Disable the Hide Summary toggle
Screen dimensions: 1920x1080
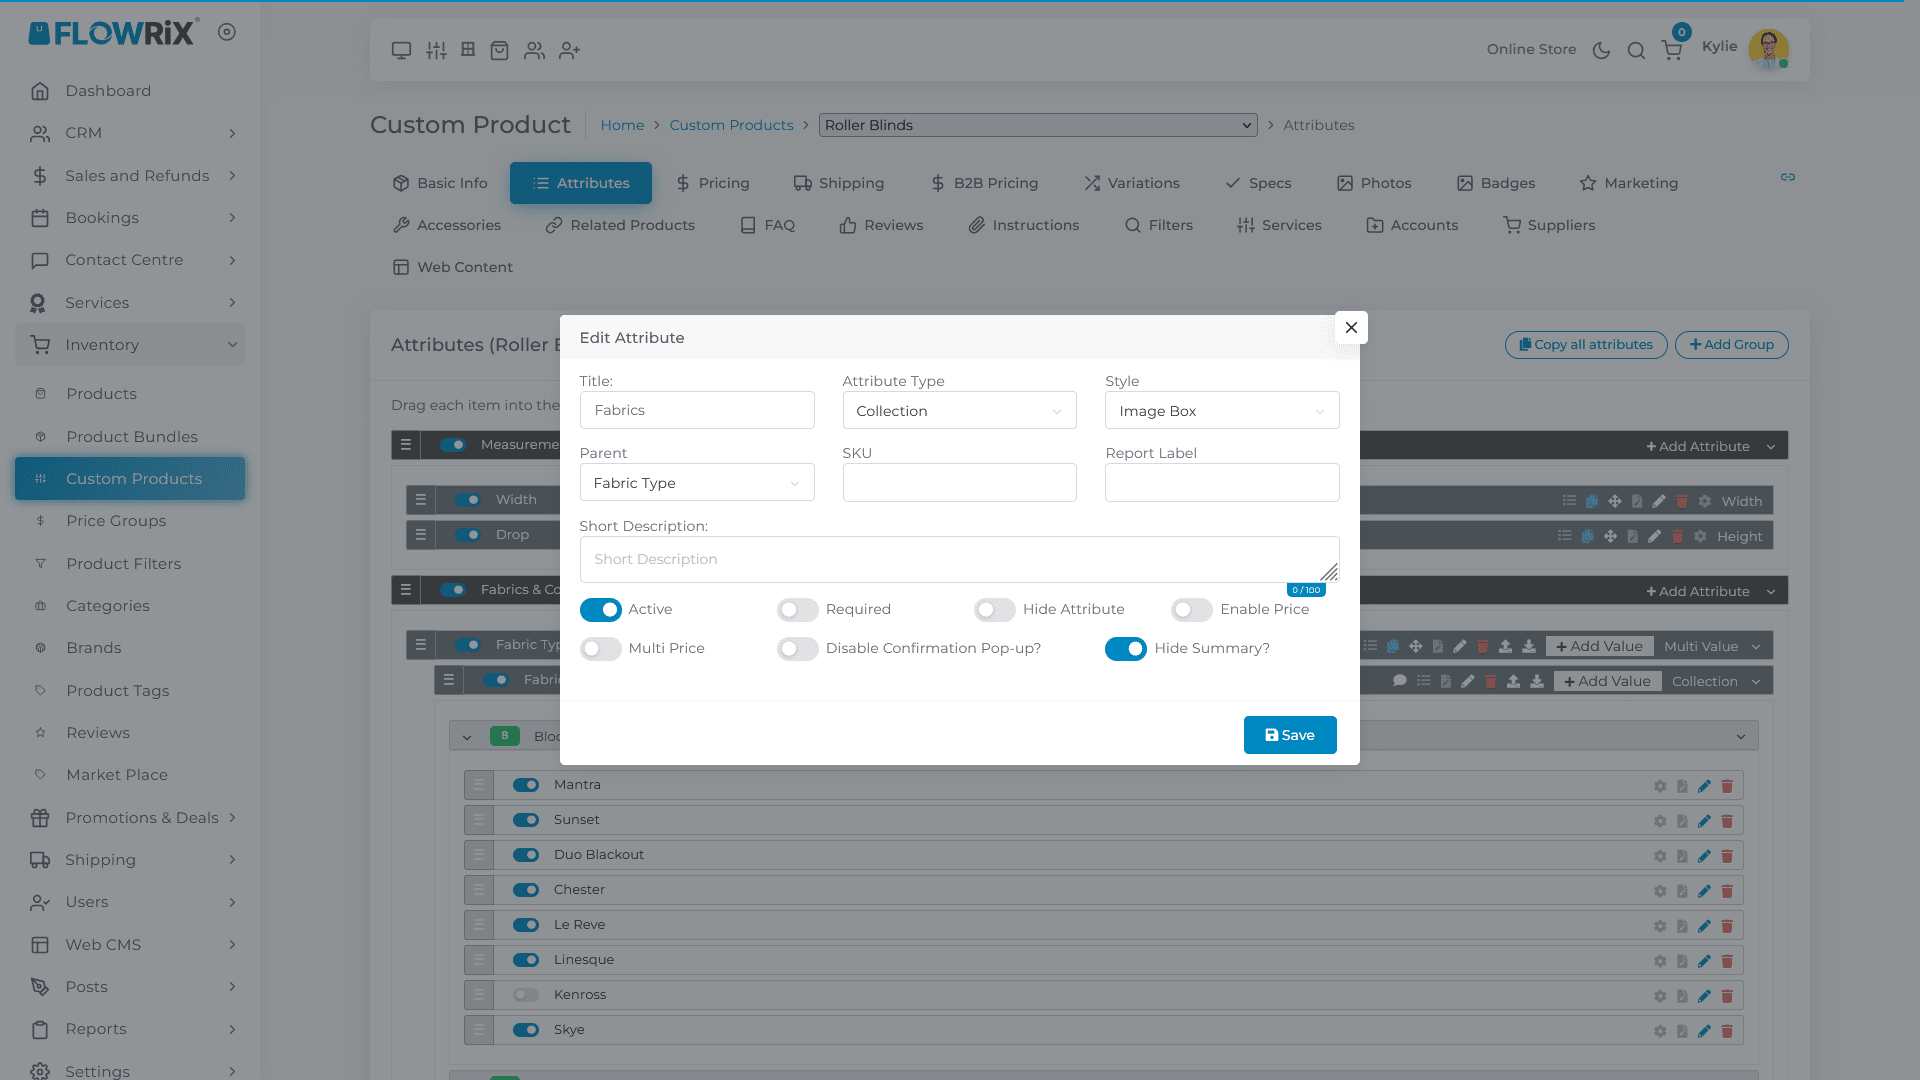tap(1125, 649)
